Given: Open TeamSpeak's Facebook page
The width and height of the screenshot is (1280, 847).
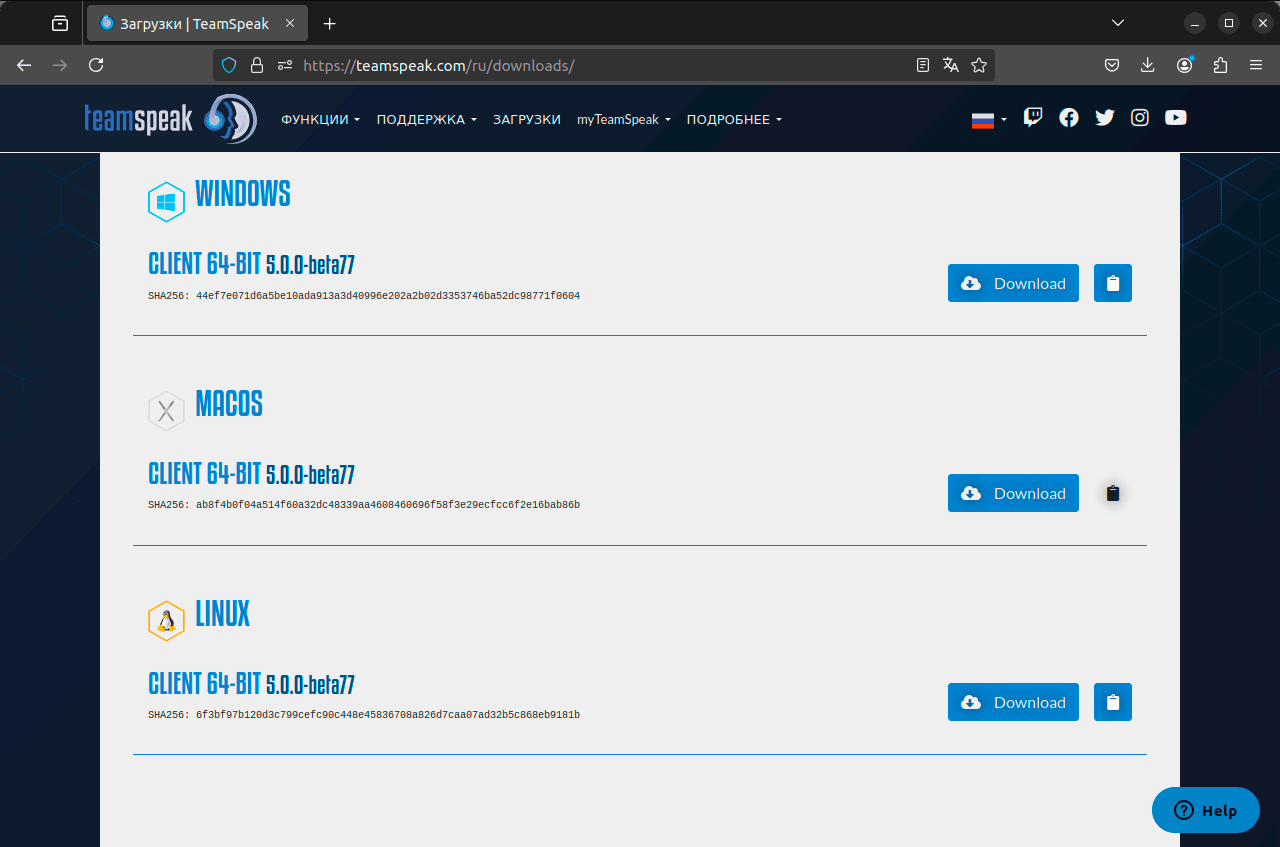Looking at the screenshot, I should pyautogui.click(x=1069, y=118).
